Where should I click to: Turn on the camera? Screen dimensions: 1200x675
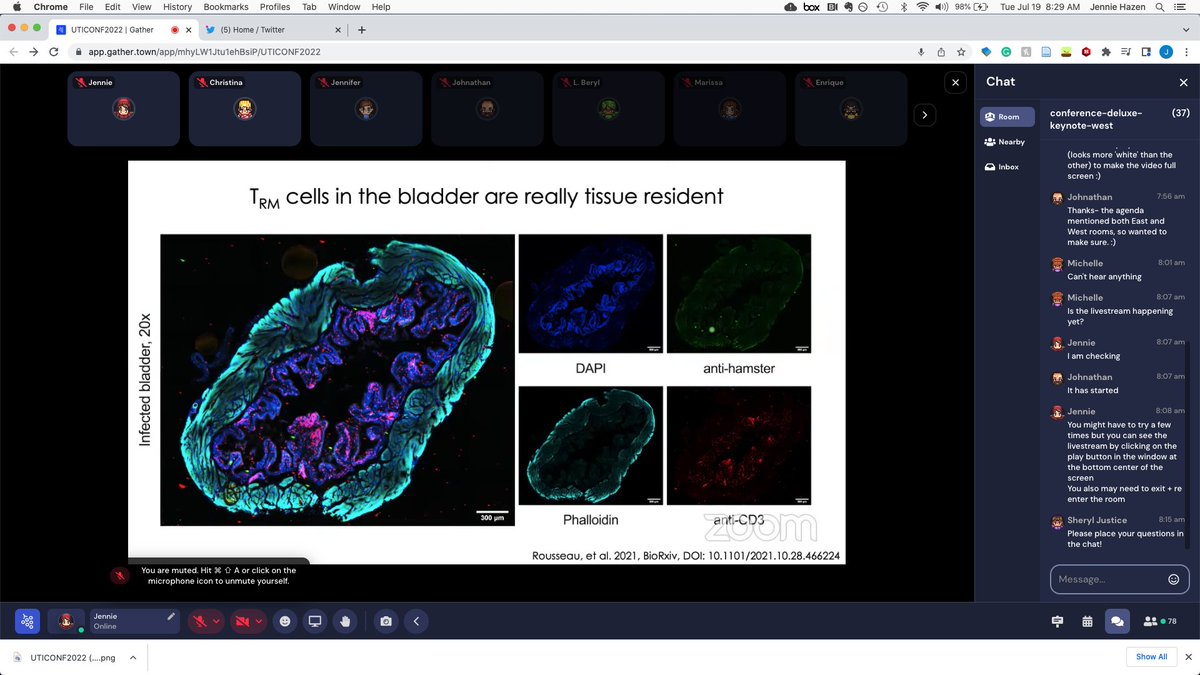pyautogui.click(x=240, y=621)
